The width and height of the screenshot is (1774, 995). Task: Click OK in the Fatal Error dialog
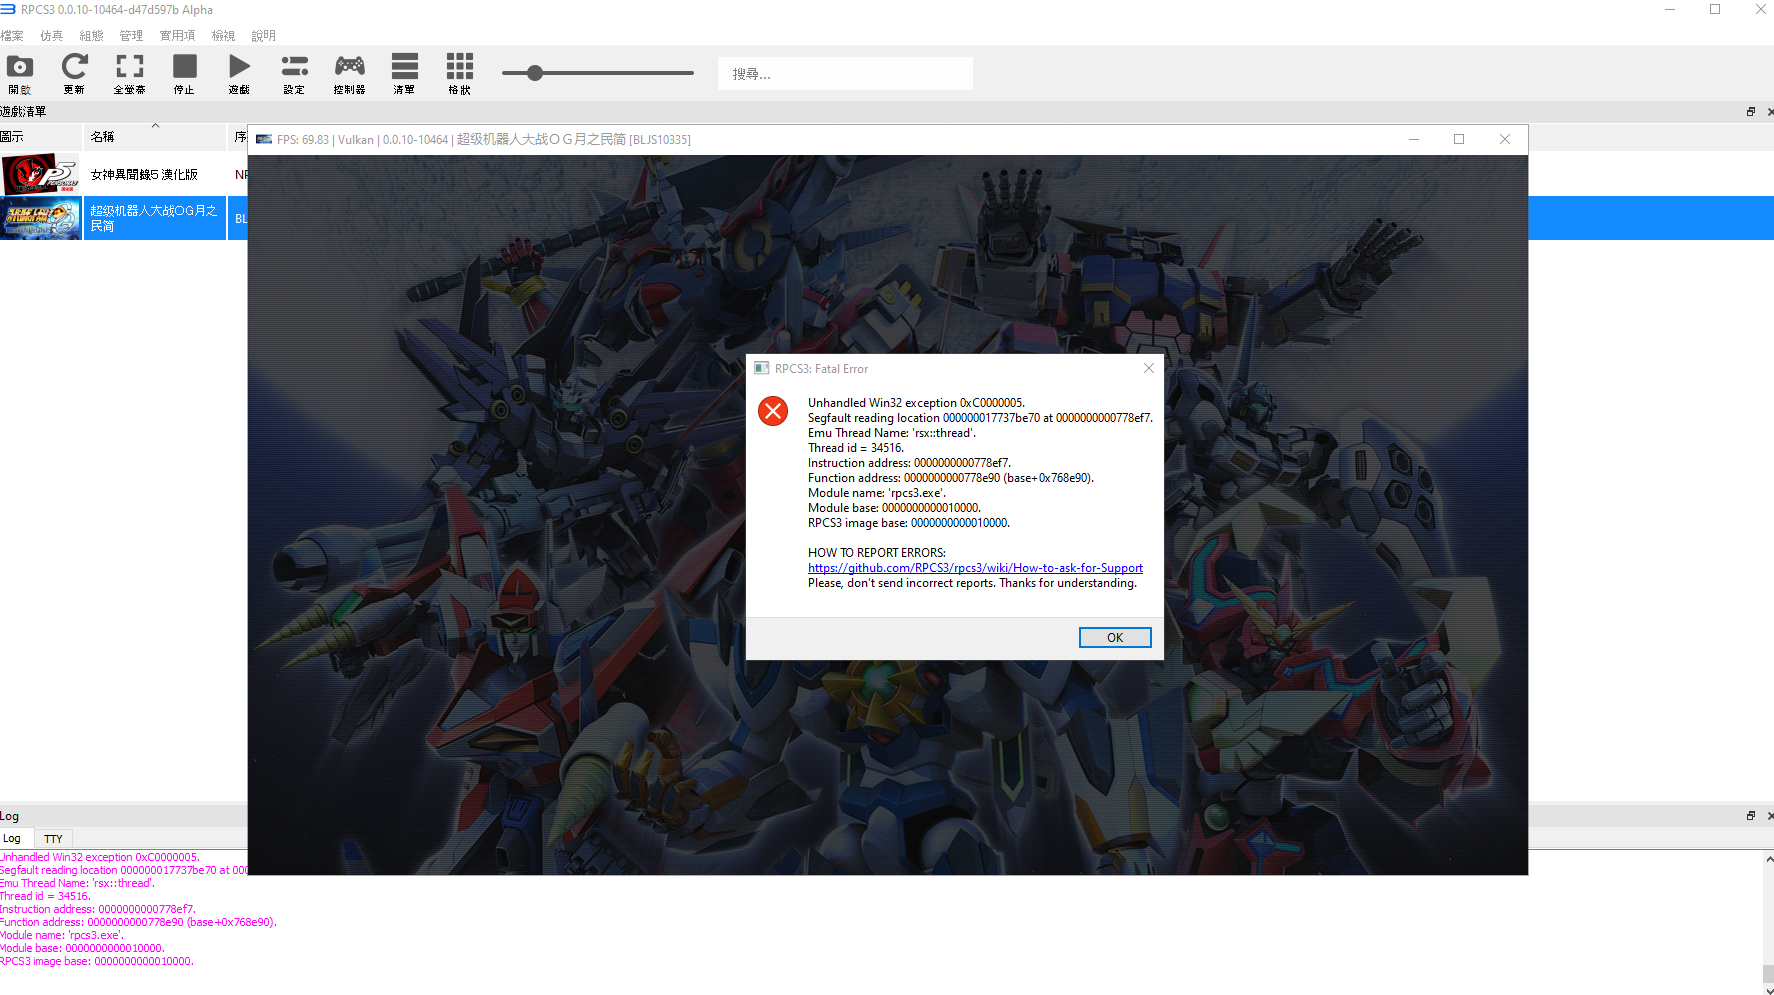[1115, 638]
